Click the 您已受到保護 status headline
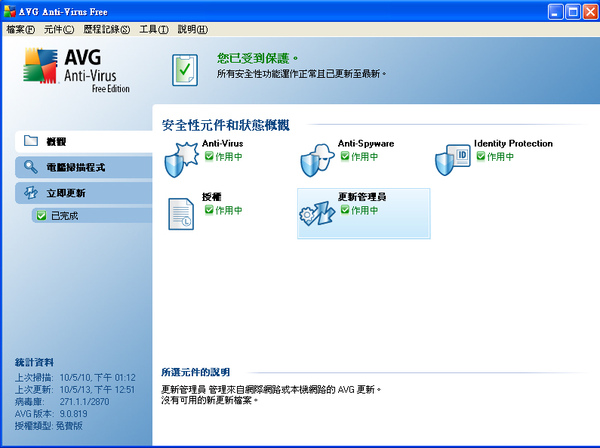Image resolution: width=600 pixels, height=448 pixels. 257,58
